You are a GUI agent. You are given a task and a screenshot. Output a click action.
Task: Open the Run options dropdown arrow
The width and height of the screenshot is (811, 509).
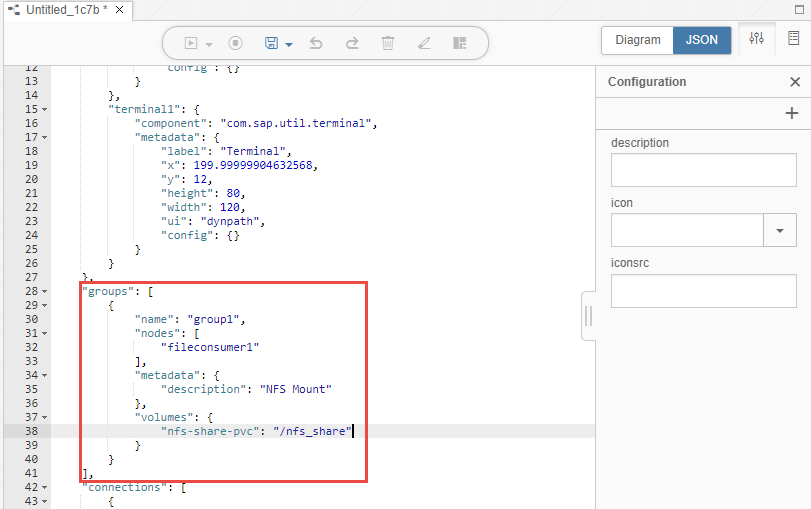click(209, 45)
